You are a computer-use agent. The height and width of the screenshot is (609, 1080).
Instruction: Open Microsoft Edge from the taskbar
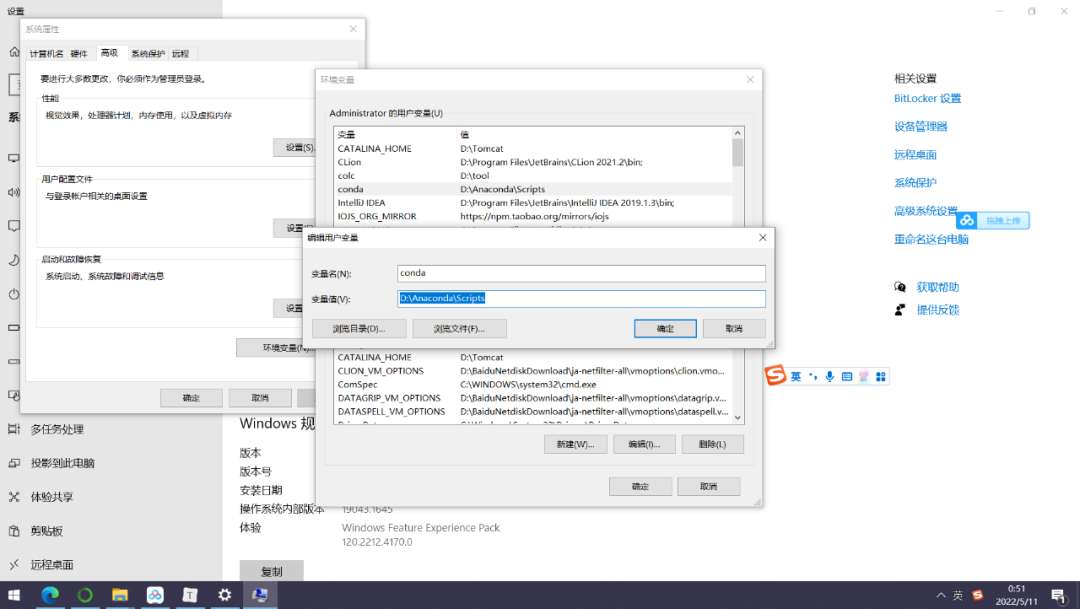[50, 595]
